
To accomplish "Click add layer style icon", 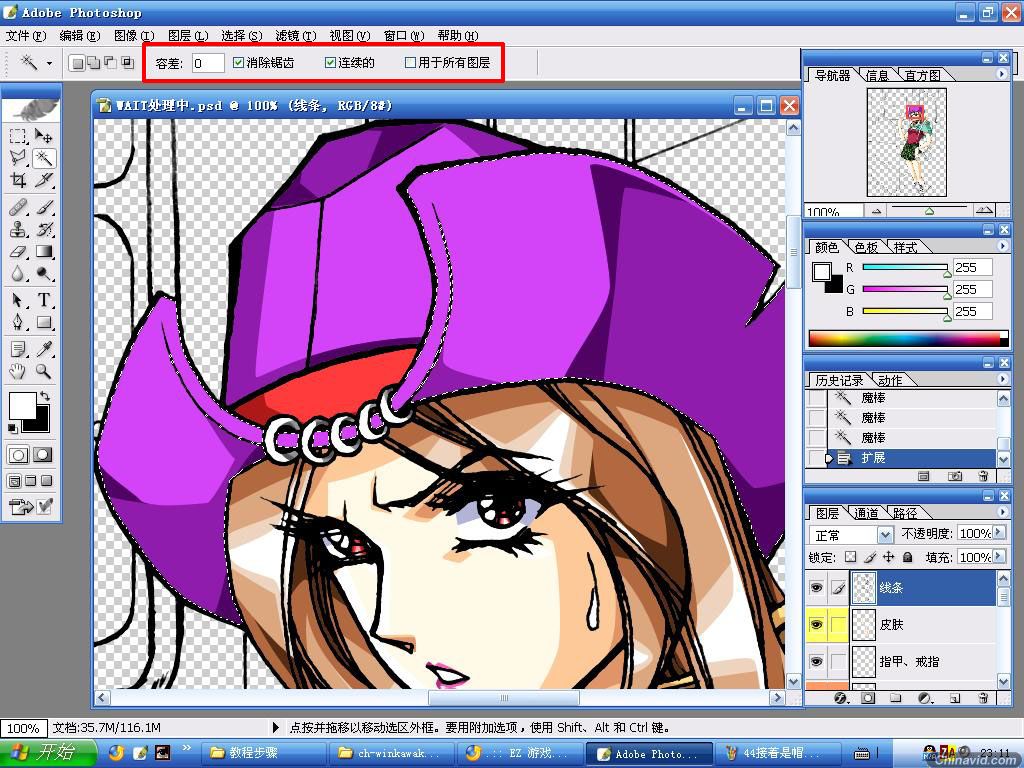I will pos(840,698).
